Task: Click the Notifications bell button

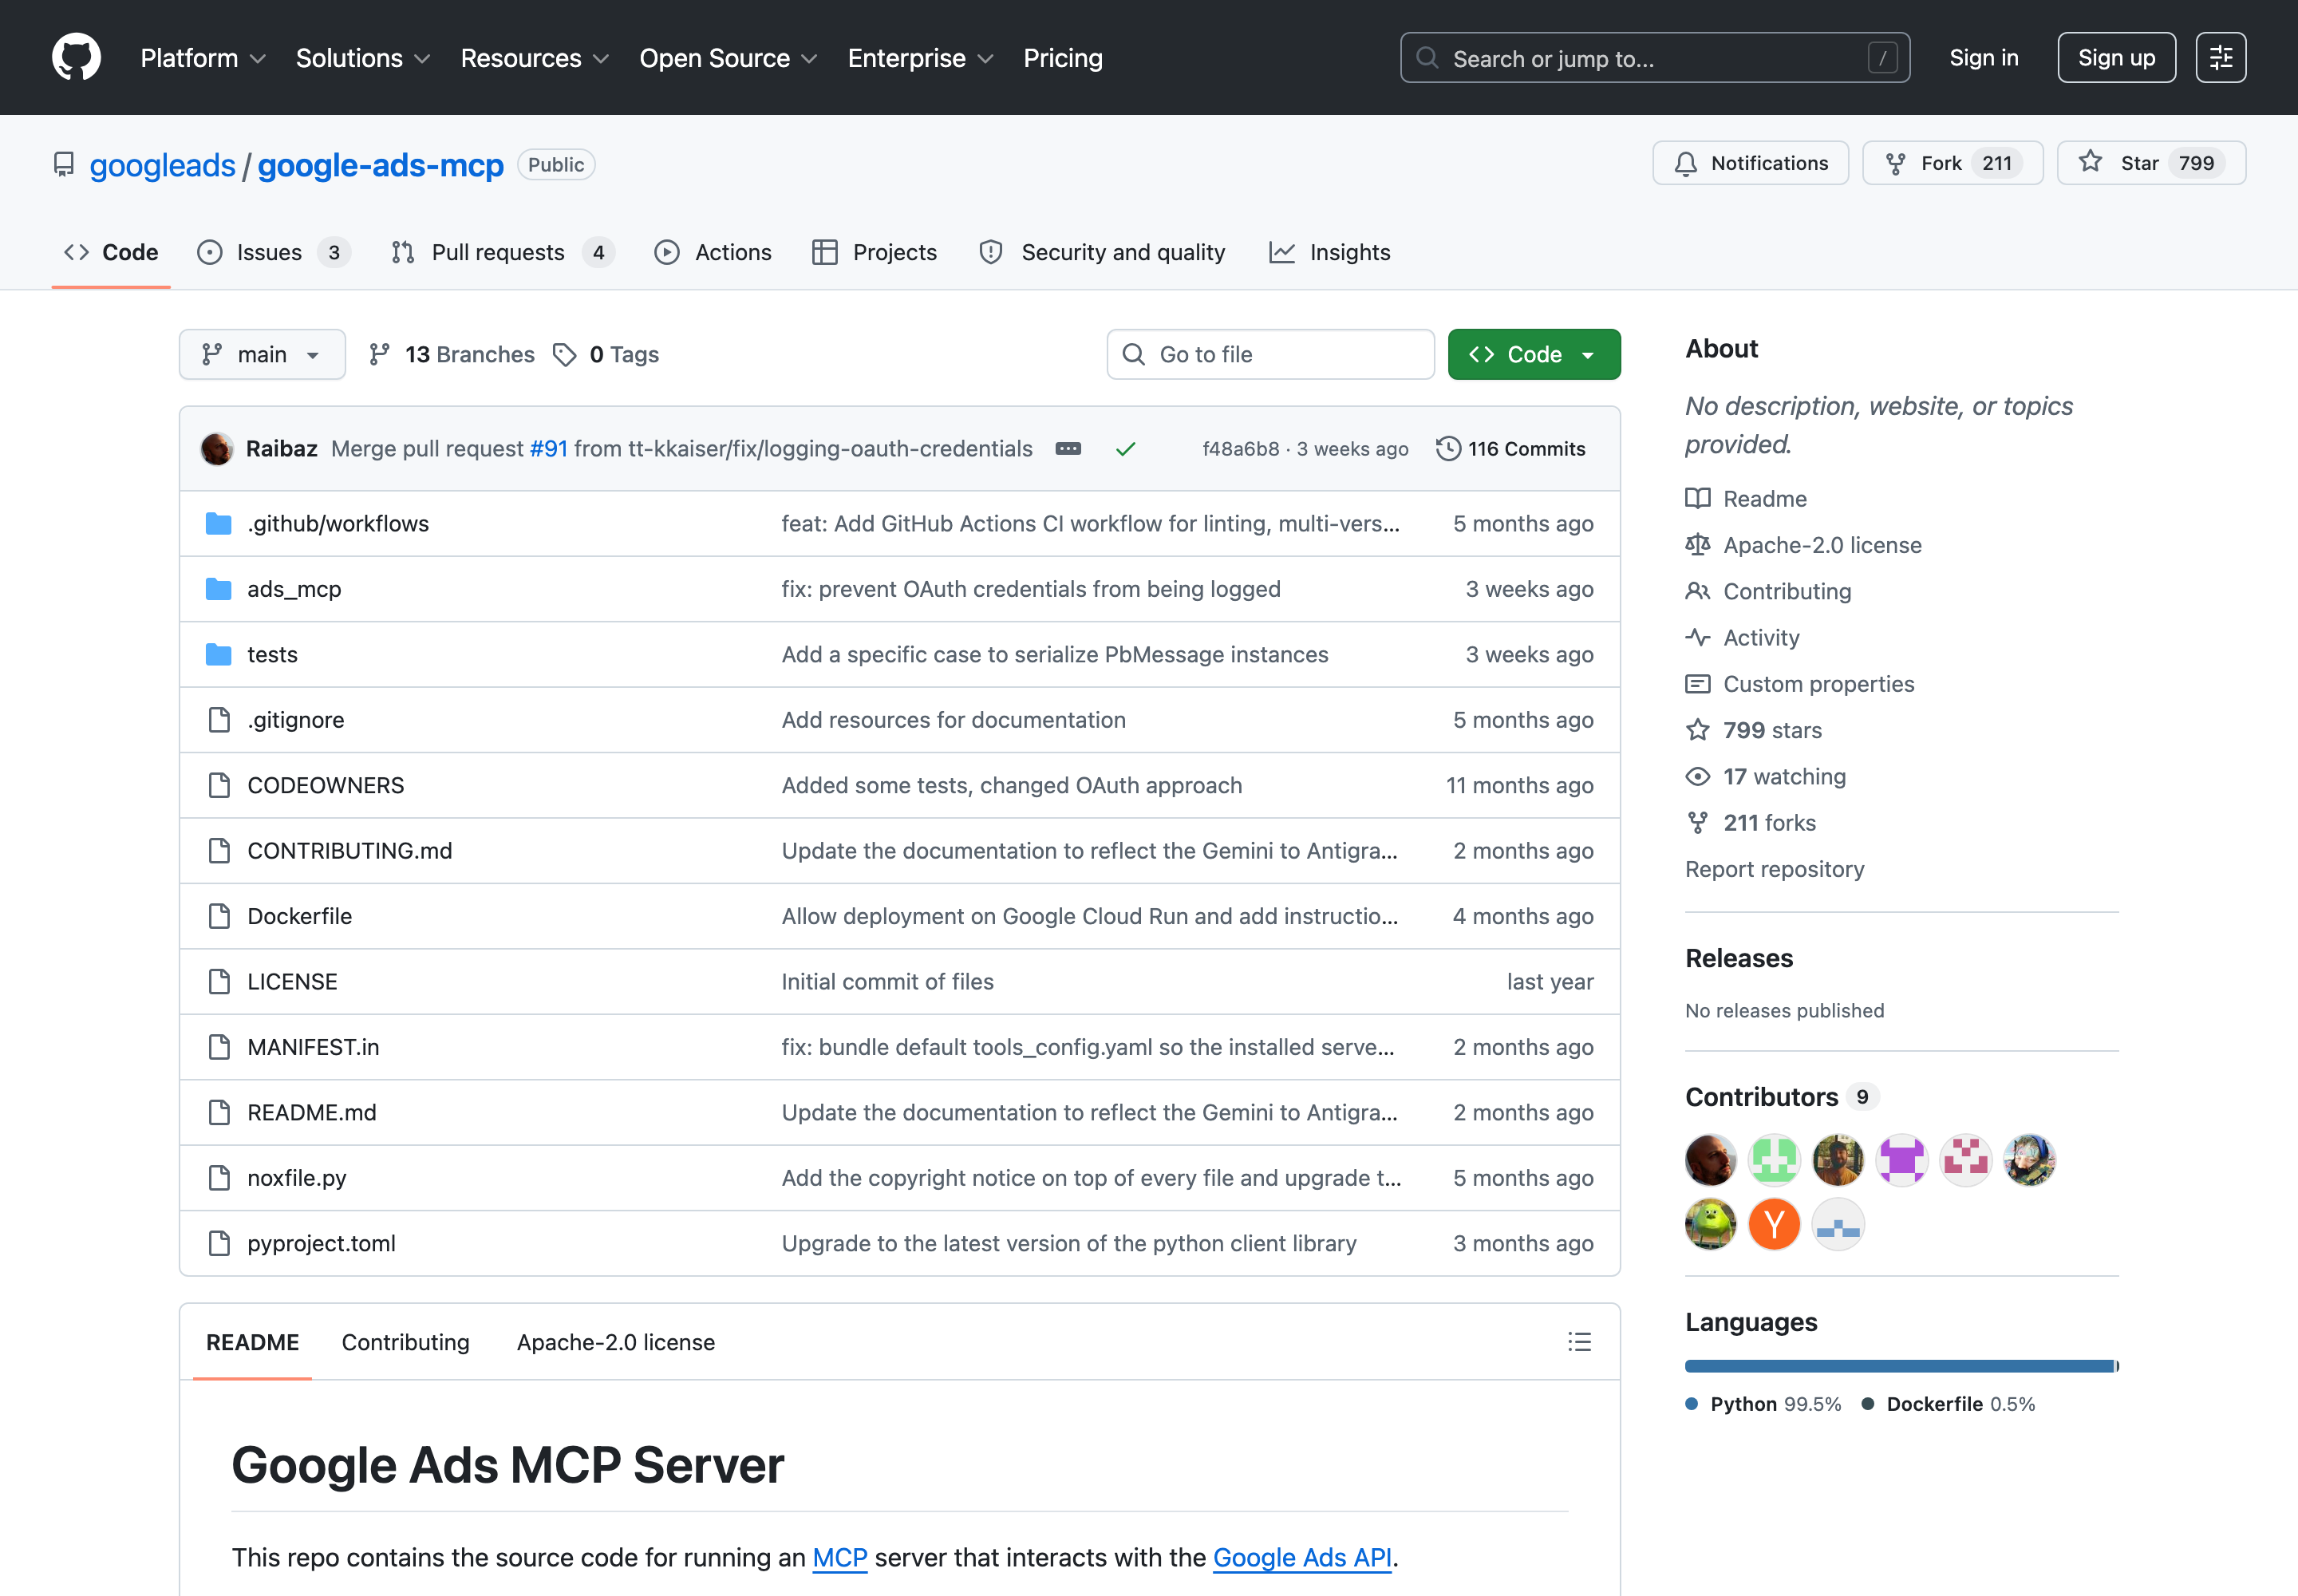Action: (x=1750, y=163)
